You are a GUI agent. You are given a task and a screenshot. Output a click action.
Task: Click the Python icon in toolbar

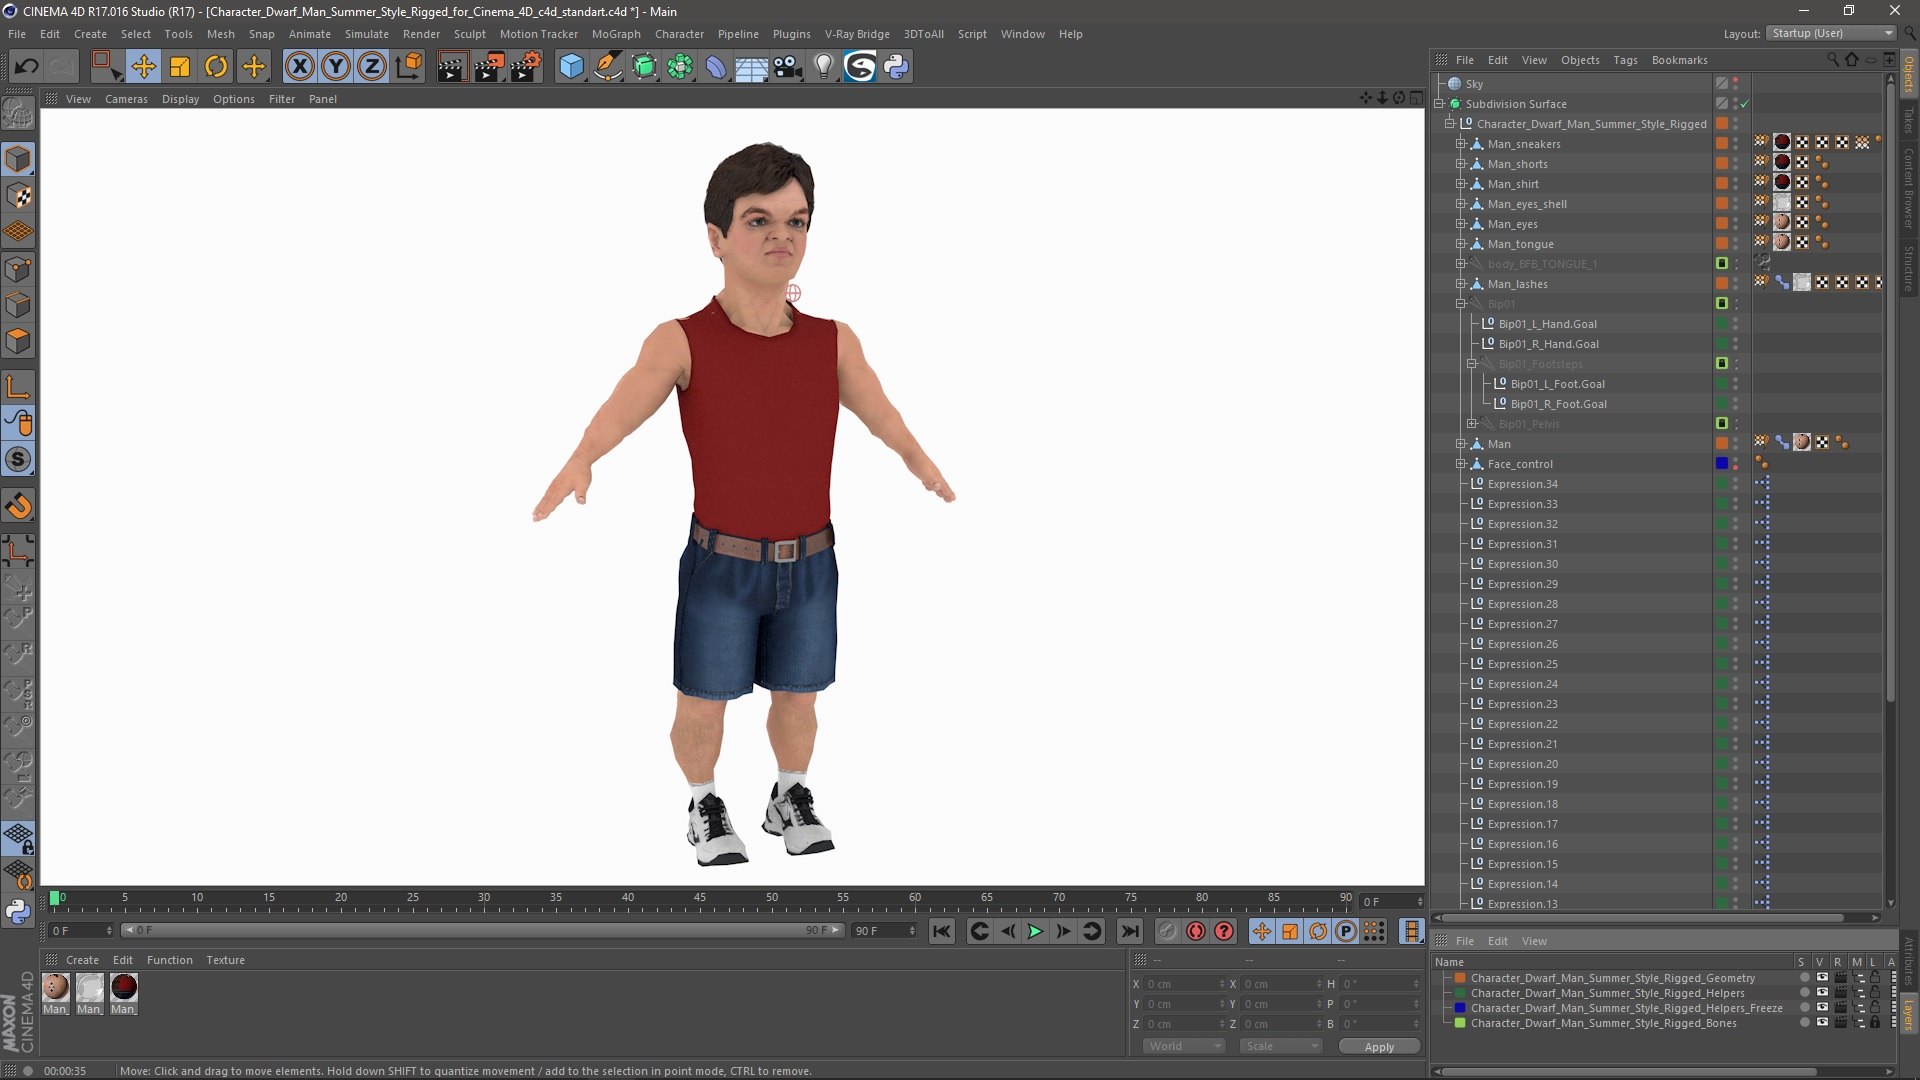point(896,67)
